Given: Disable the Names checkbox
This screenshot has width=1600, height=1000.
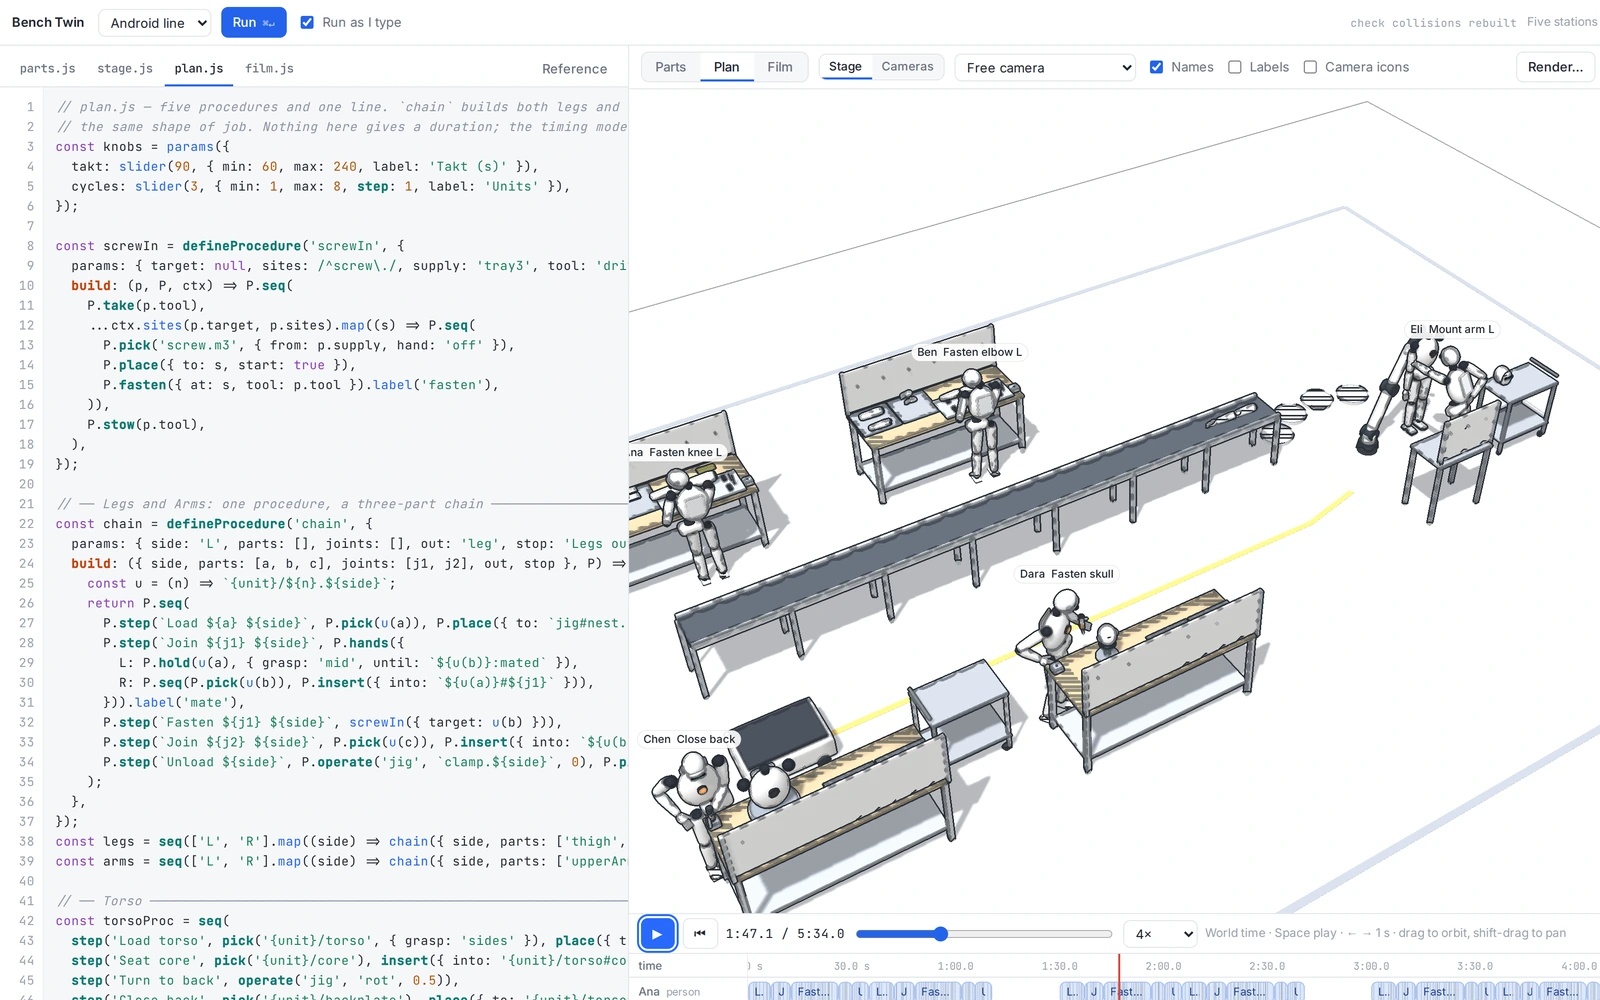Looking at the screenshot, I should pyautogui.click(x=1156, y=67).
